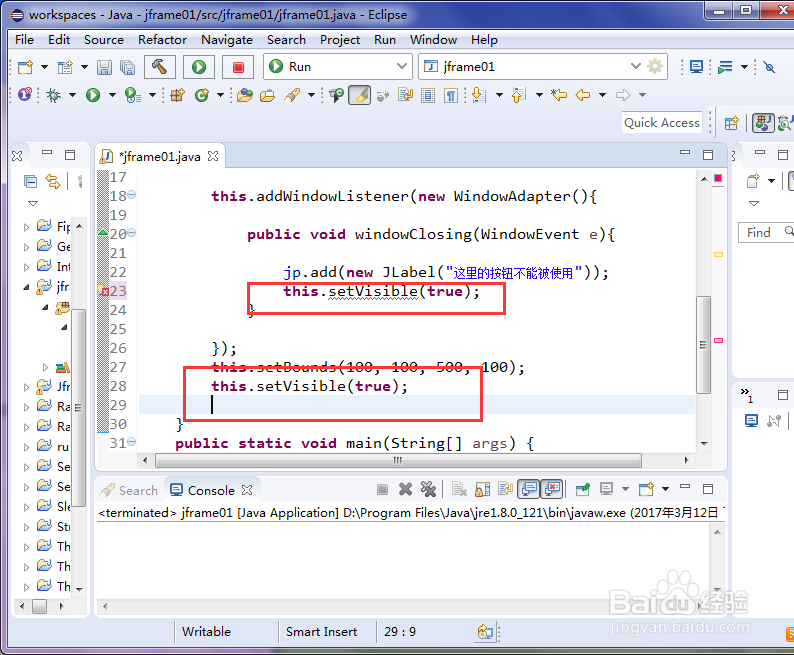Click the Debug bug icon
This screenshot has height=655, width=794.
click(x=53, y=95)
